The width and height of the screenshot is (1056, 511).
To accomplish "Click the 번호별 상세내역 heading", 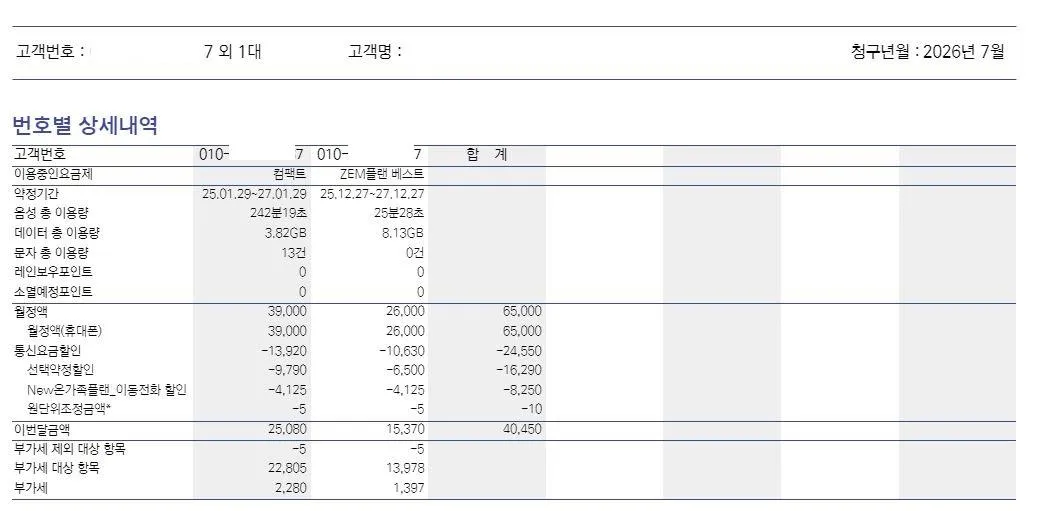I will (85, 125).
